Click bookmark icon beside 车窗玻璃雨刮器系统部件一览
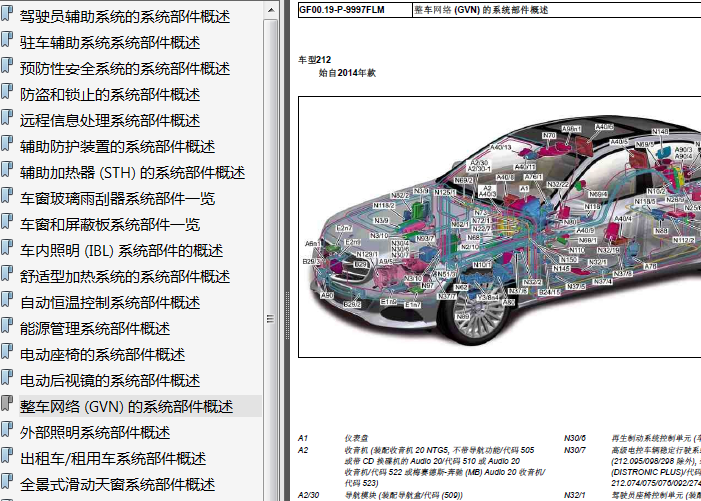 pos(7,195)
